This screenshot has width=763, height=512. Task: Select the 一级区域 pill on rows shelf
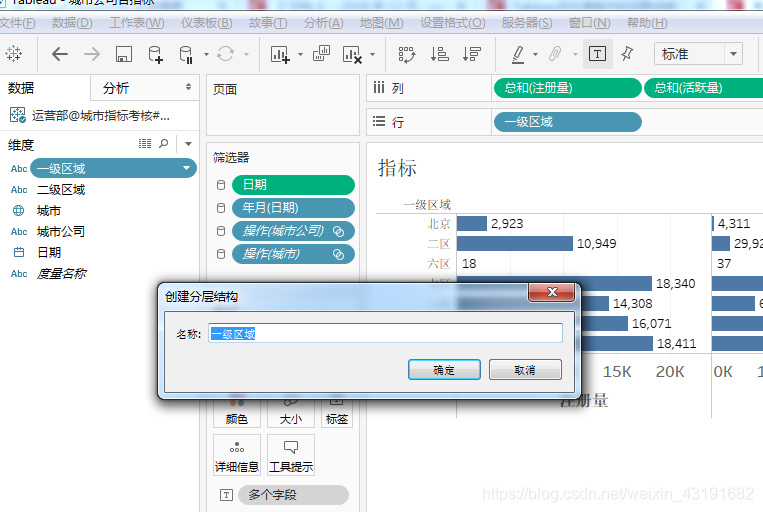[x=567, y=122]
